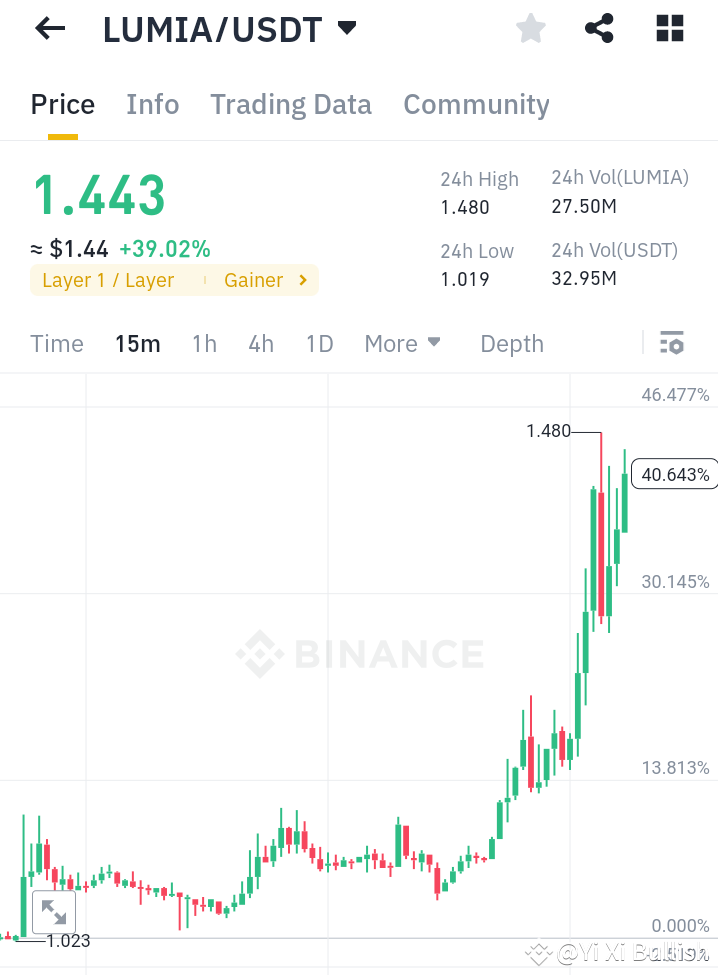Tap the back arrow to exit the chart
The image size is (718, 975).
coord(48,28)
